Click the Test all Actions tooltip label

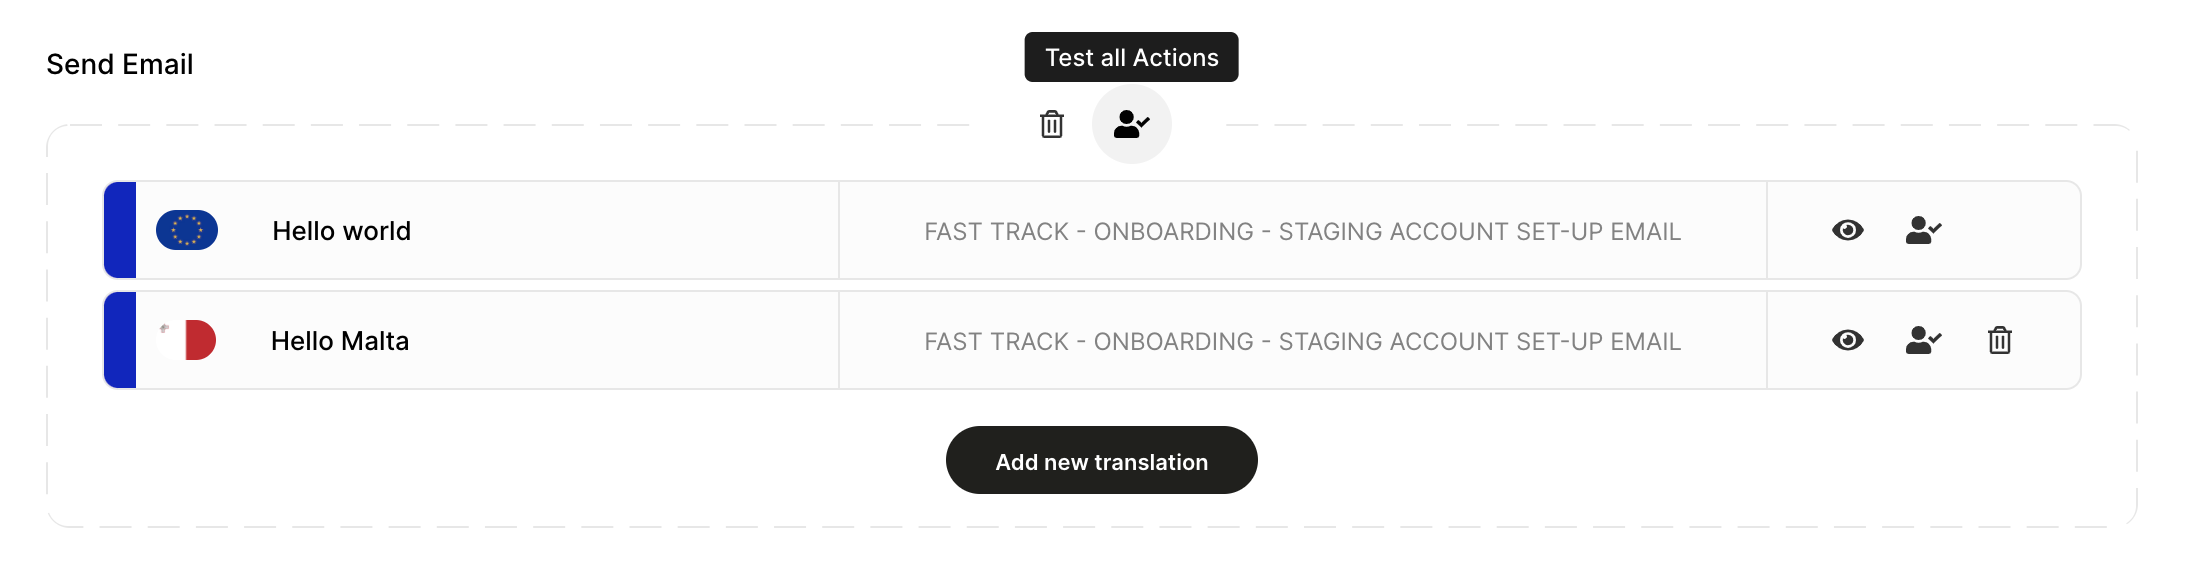pyautogui.click(x=1131, y=57)
